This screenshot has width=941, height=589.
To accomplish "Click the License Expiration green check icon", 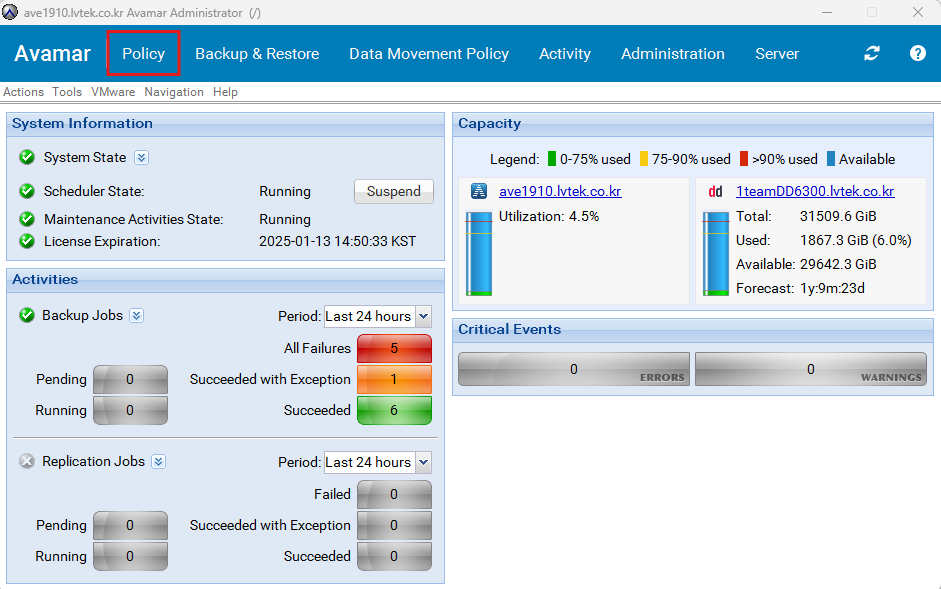I will pos(26,241).
